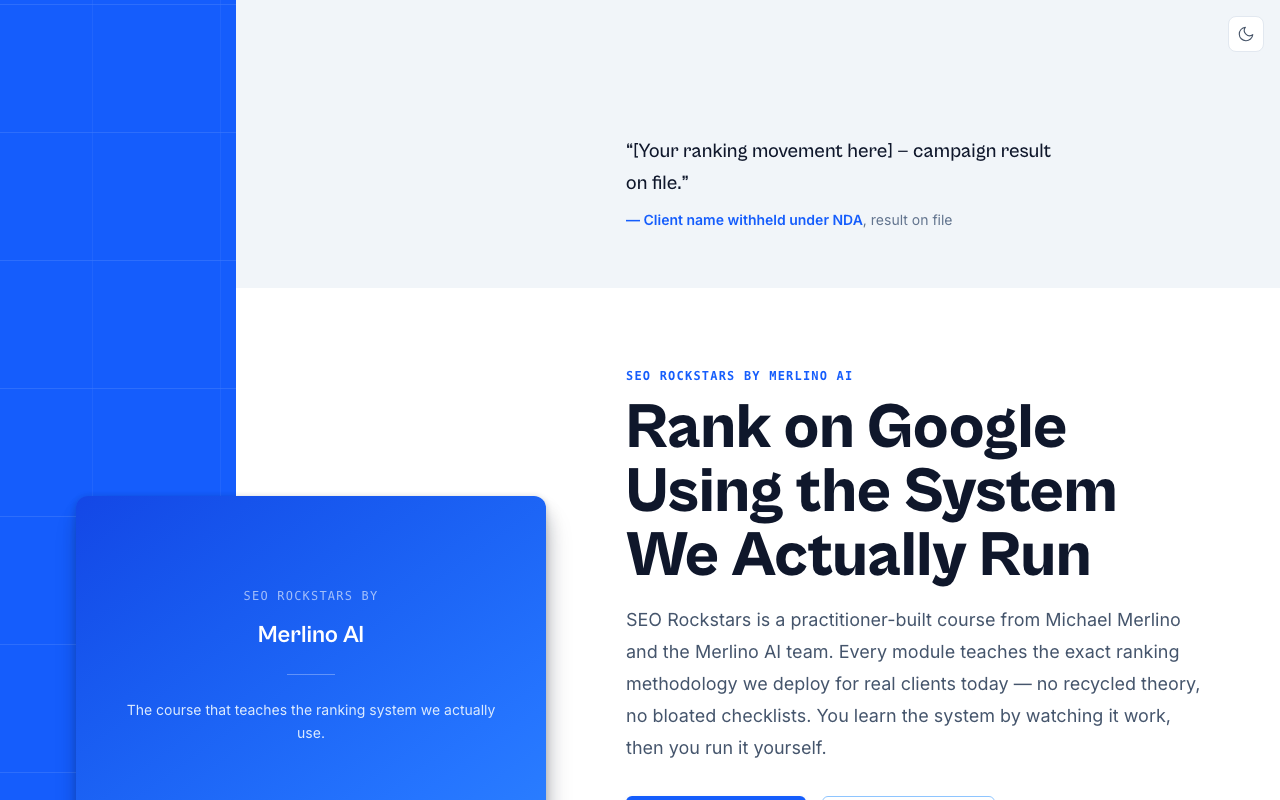Image resolution: width=1280 pixels, height=800 pixels.
Task: Toggle dark mode with the moon icon
Action: point(1246,34)
